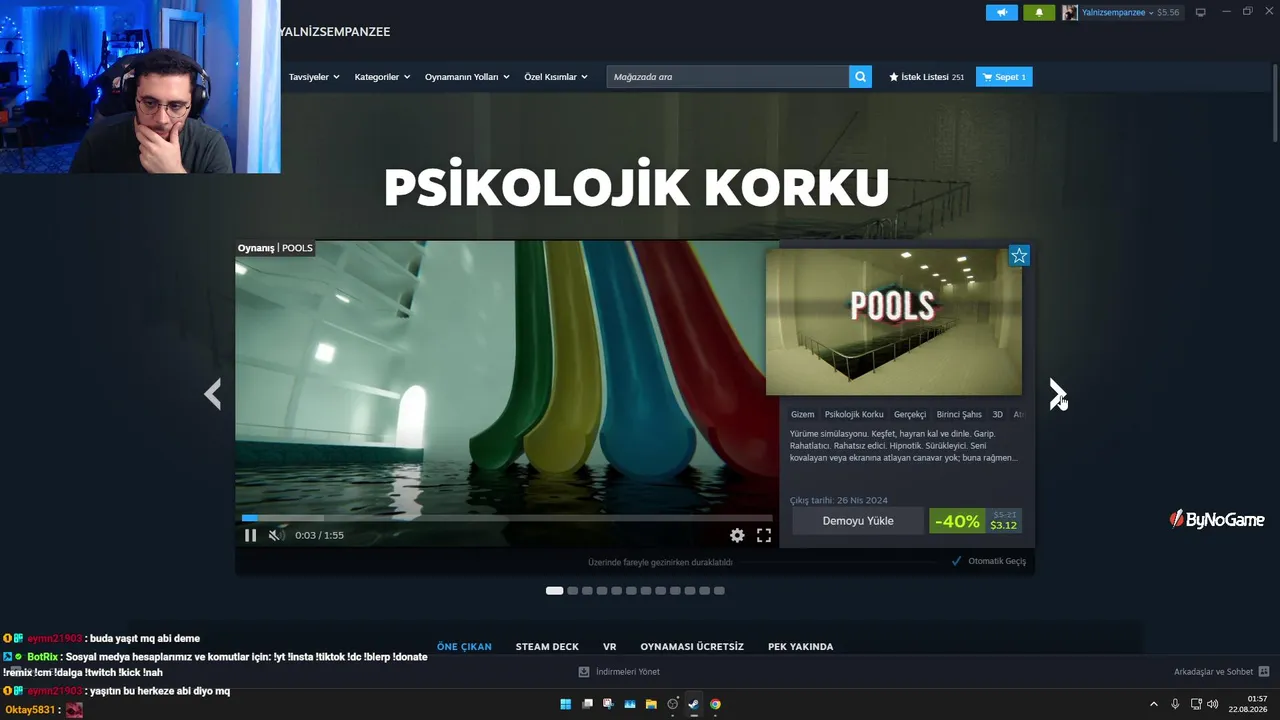The image size is (1280, 720).
Task: Open İndirmeleri Yönet downloads link
Action: pos(627,672)
